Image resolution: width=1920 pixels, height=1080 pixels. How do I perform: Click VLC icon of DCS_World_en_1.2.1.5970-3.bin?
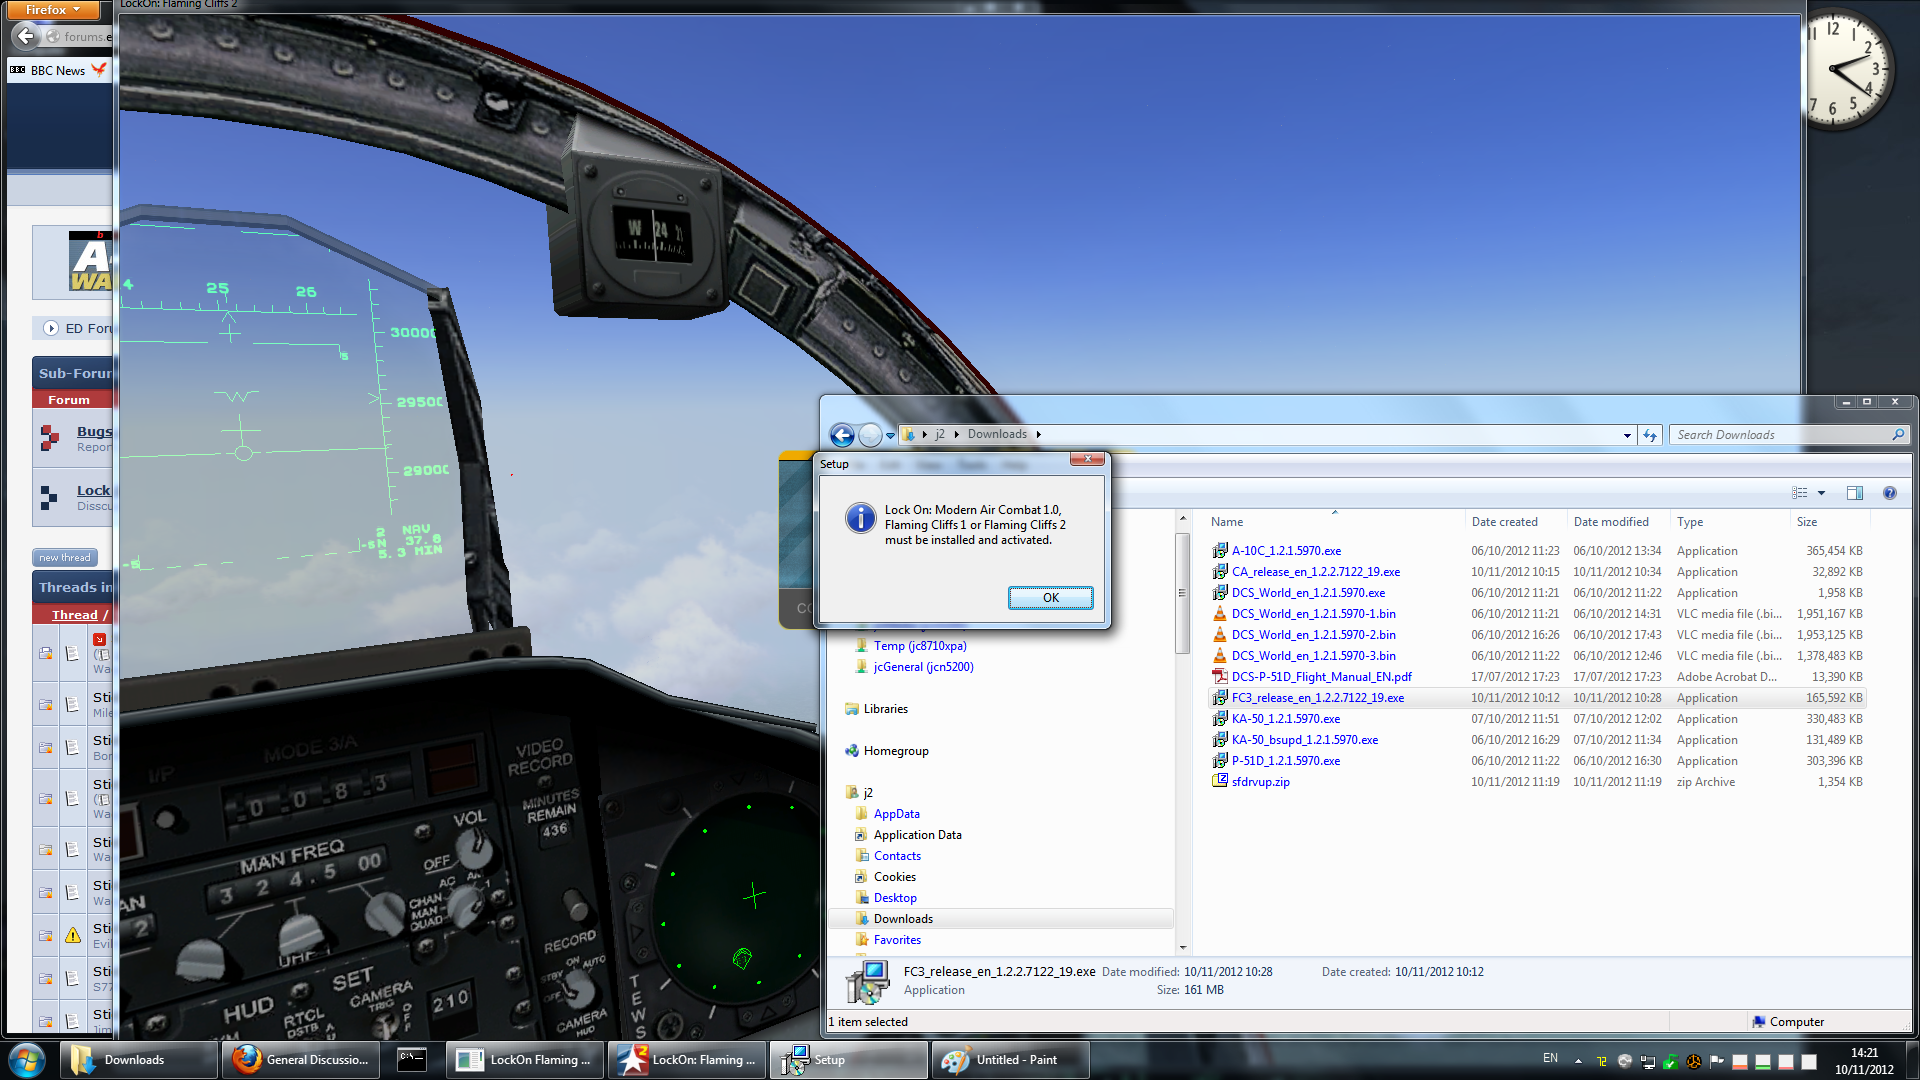1220,656
